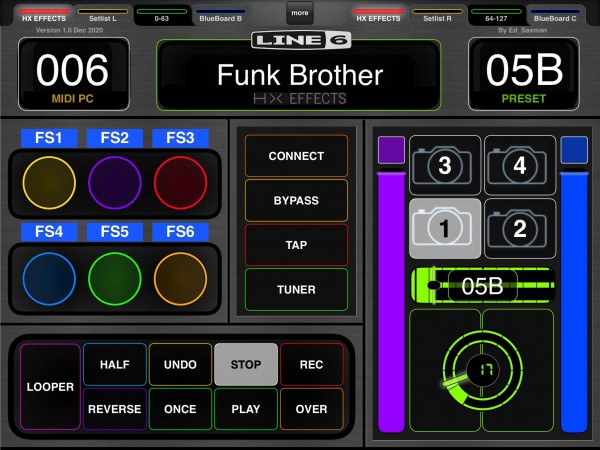Click the FS6 label
Screen dimensions: 600x450
(180, 232)
